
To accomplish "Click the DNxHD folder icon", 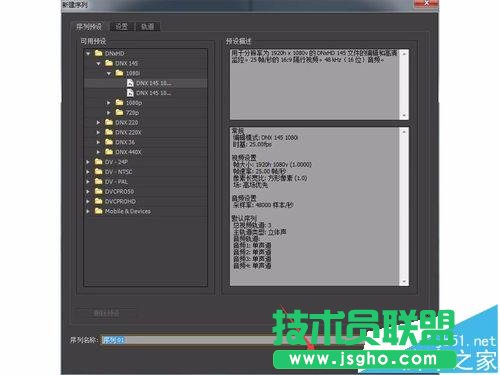I will 99,53.
